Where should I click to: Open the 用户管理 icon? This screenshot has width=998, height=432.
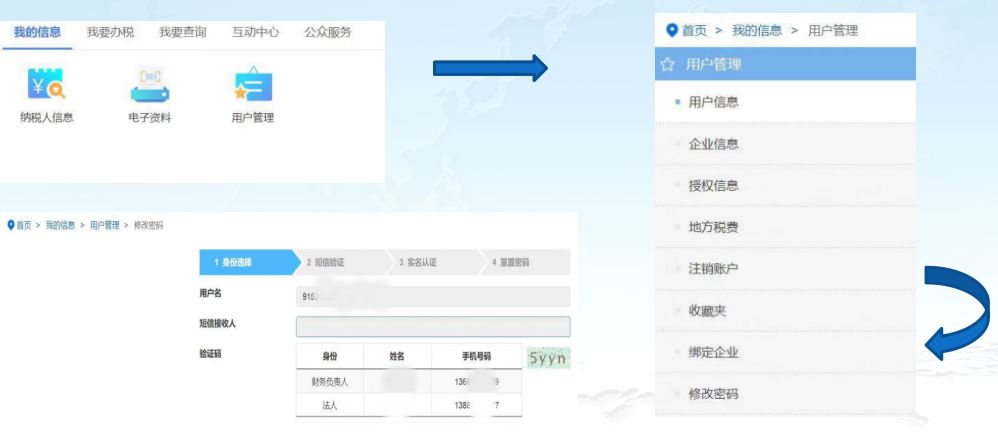253,85
